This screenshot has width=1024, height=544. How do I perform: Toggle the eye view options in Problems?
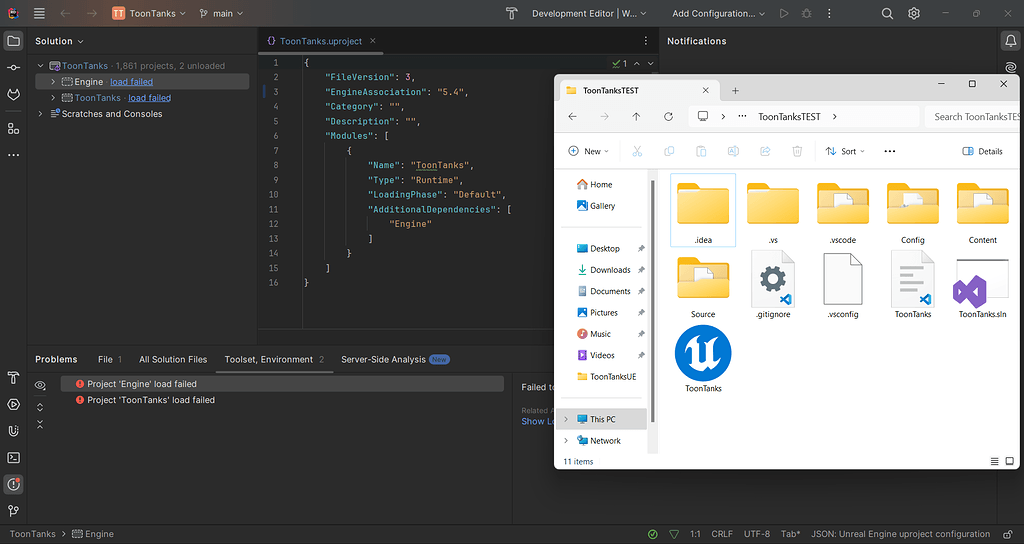(40, 385)
